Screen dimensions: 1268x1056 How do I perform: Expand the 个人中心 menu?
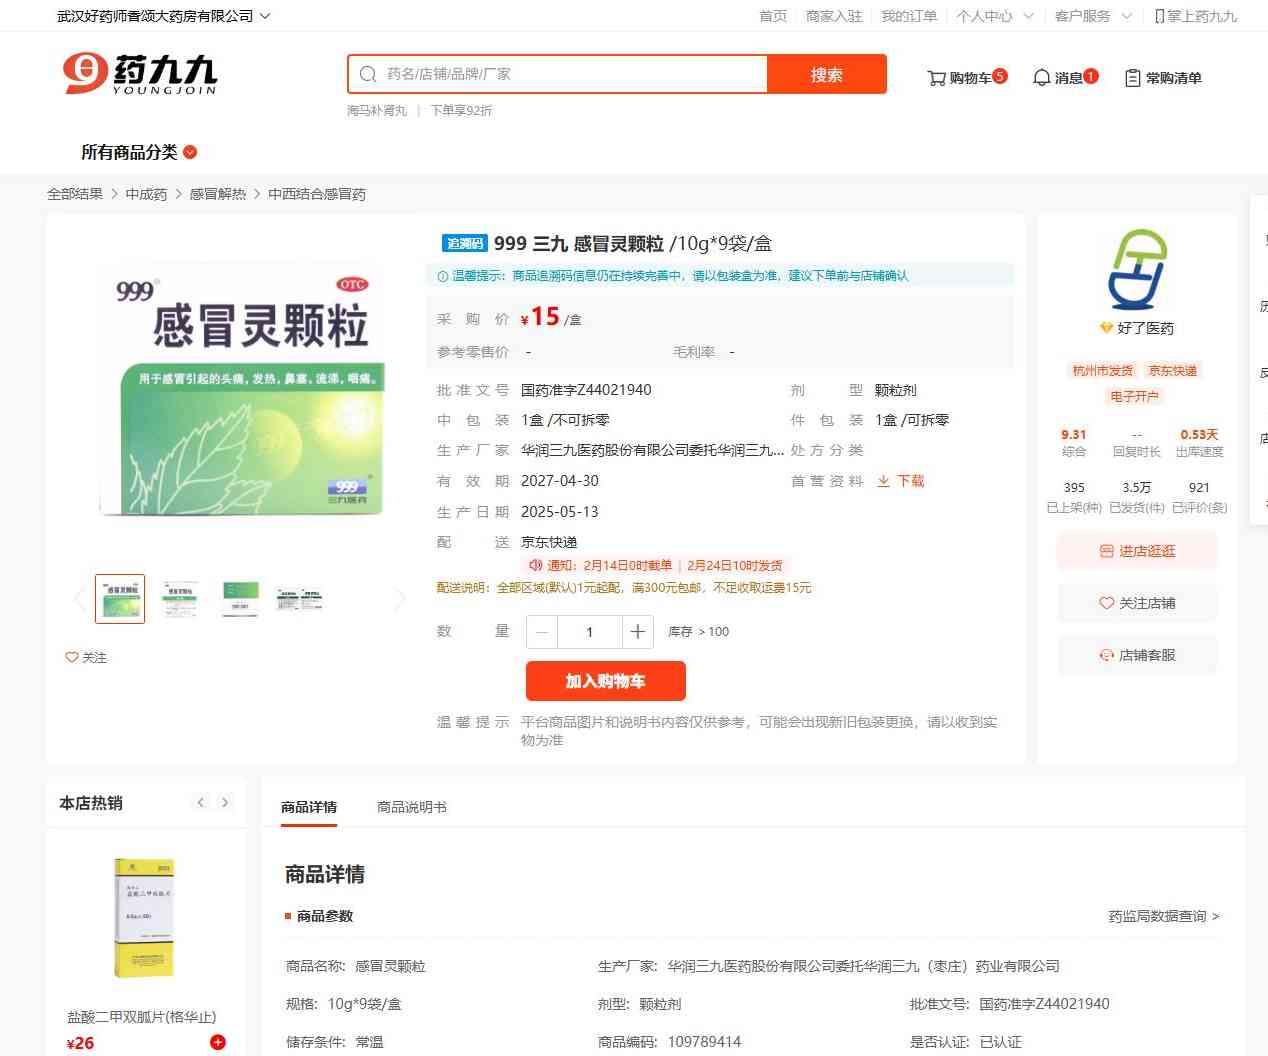tap(994, 16)
